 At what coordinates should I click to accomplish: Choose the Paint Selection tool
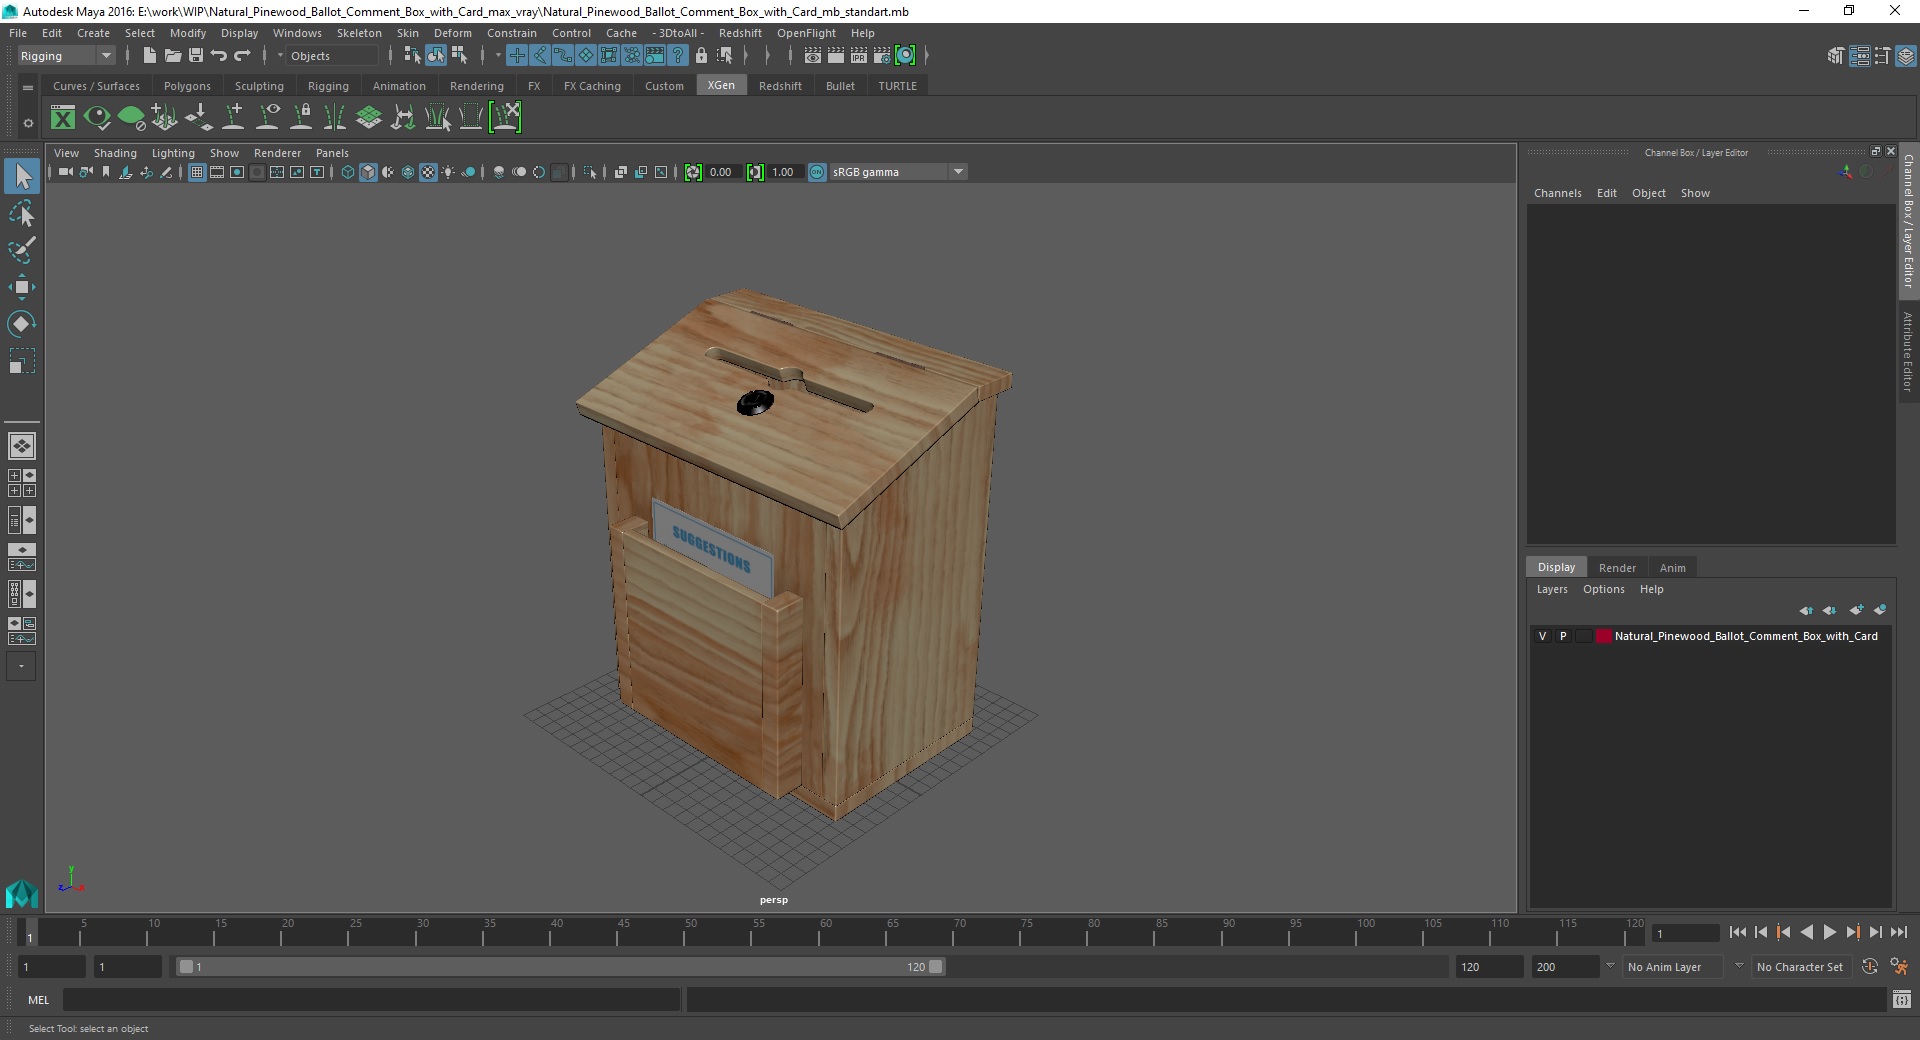coord(22,250)
